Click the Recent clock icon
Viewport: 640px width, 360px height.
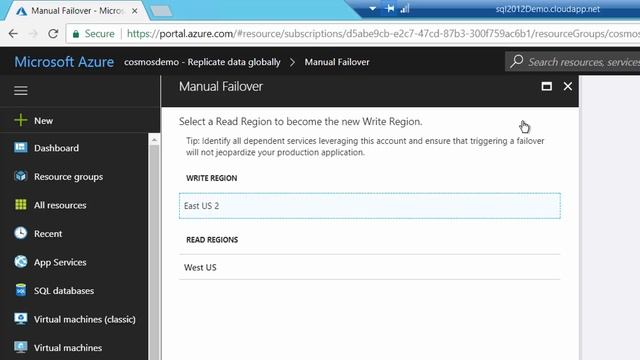click(x=20, y=233)
